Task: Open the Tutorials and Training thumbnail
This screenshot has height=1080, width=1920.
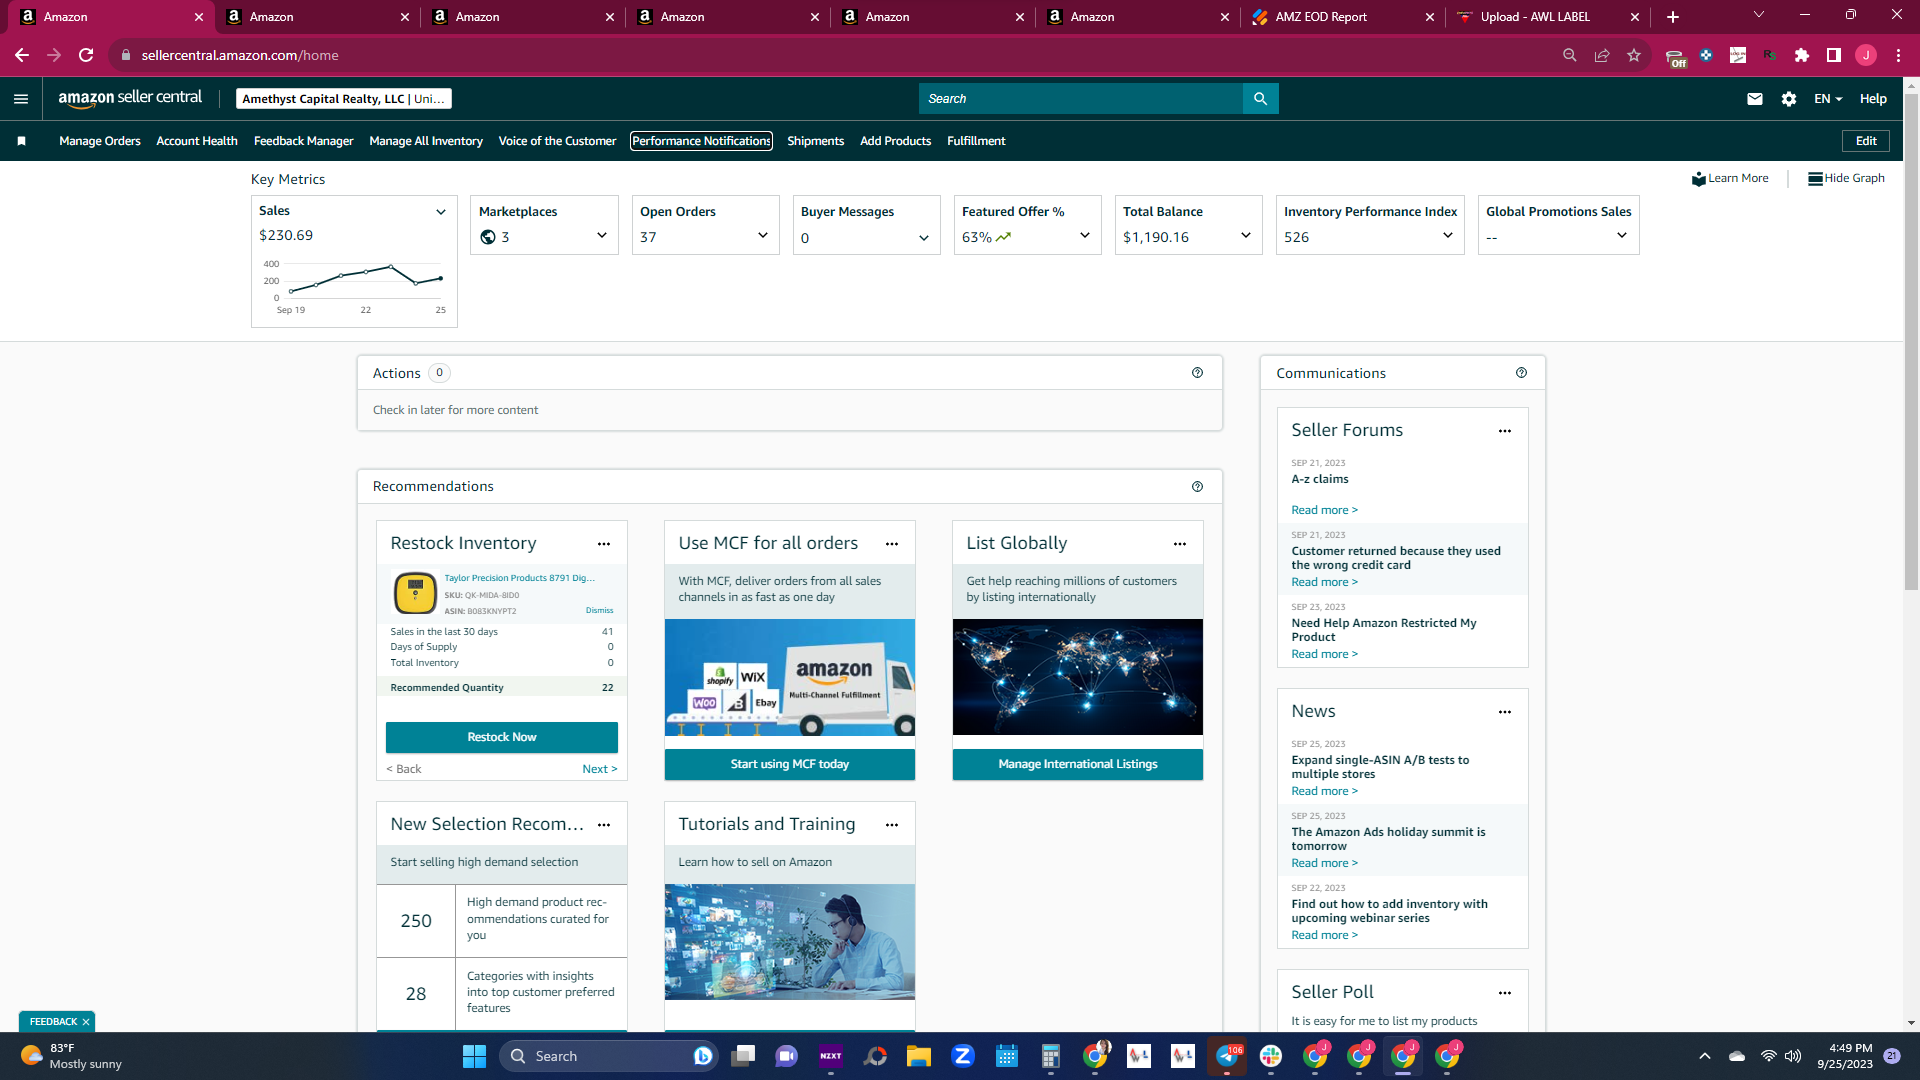Action: [x=790, y=942]
